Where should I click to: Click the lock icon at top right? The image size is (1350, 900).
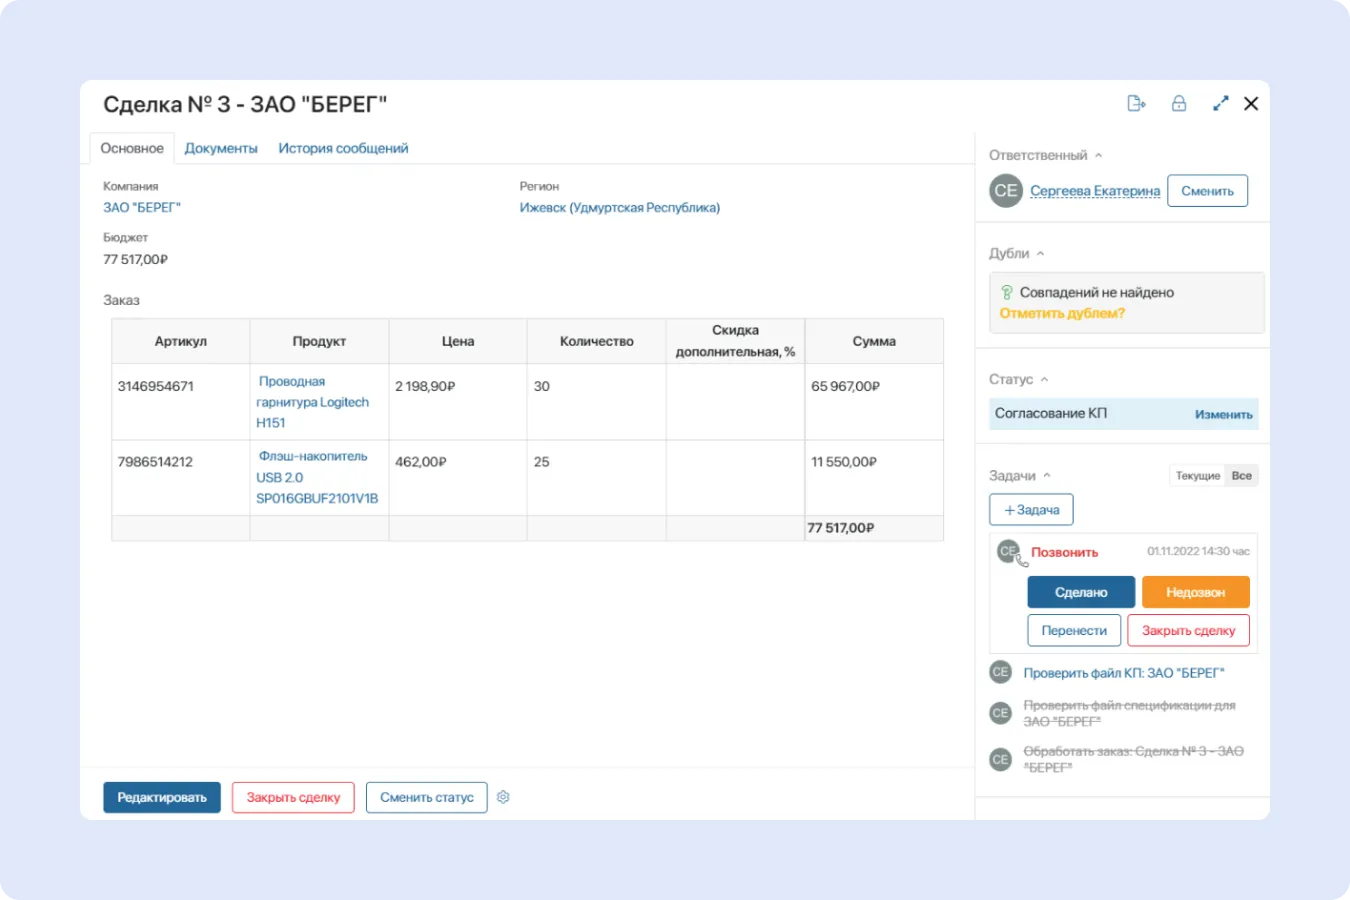point(1179,103)
